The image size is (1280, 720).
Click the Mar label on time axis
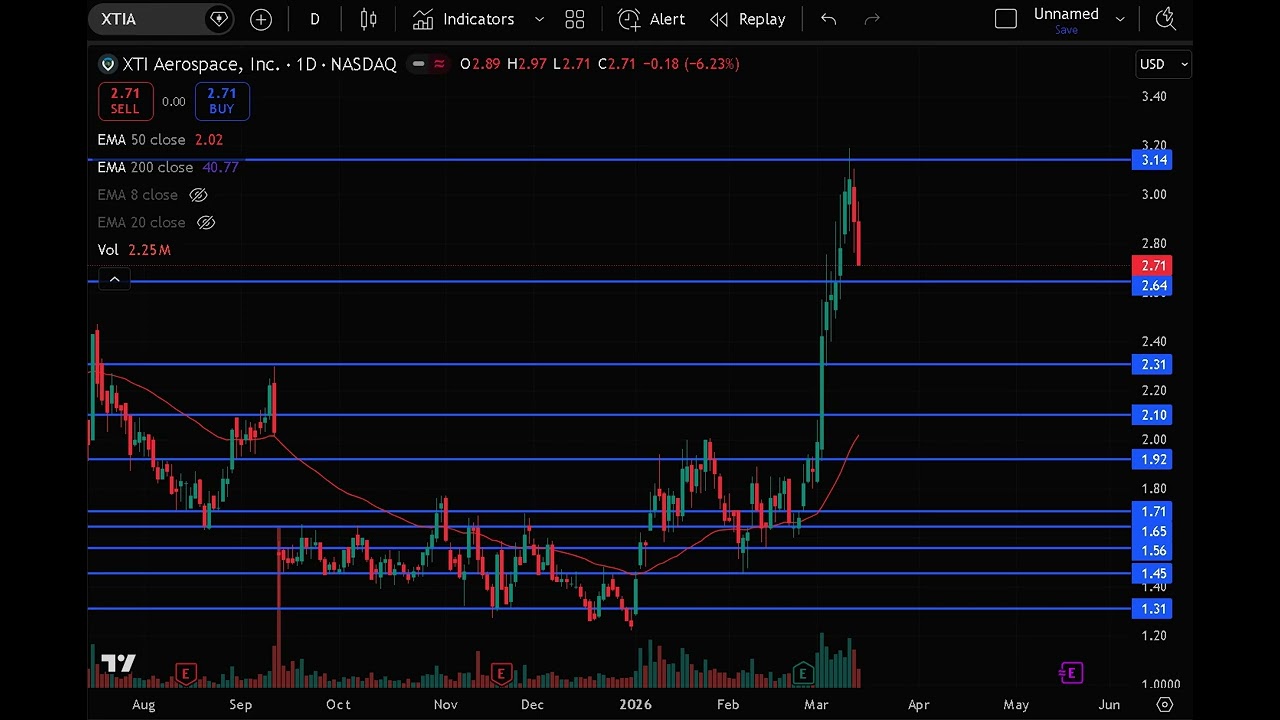tap(816, 704)
